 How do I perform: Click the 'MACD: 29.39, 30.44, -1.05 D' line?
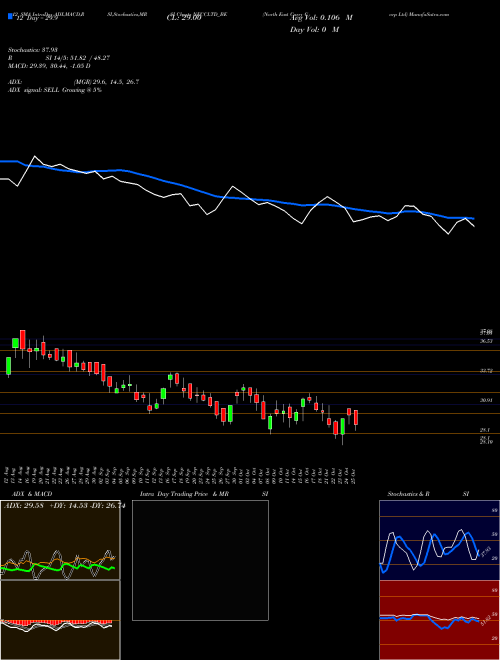click(x=49, y=66)
